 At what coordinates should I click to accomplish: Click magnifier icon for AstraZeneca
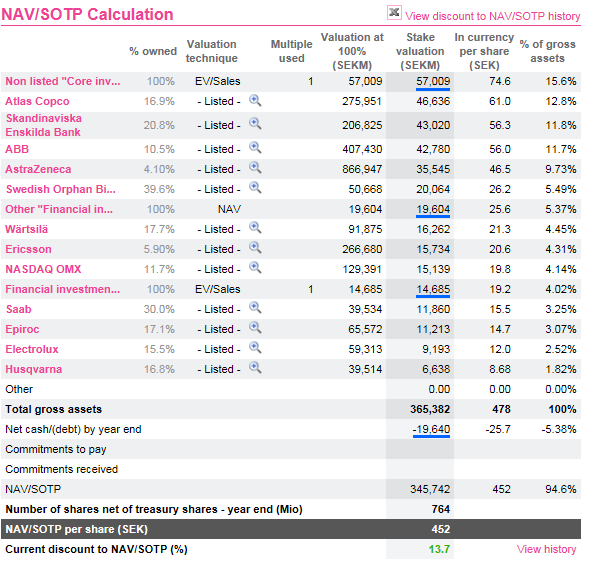(x=255, y=168)
